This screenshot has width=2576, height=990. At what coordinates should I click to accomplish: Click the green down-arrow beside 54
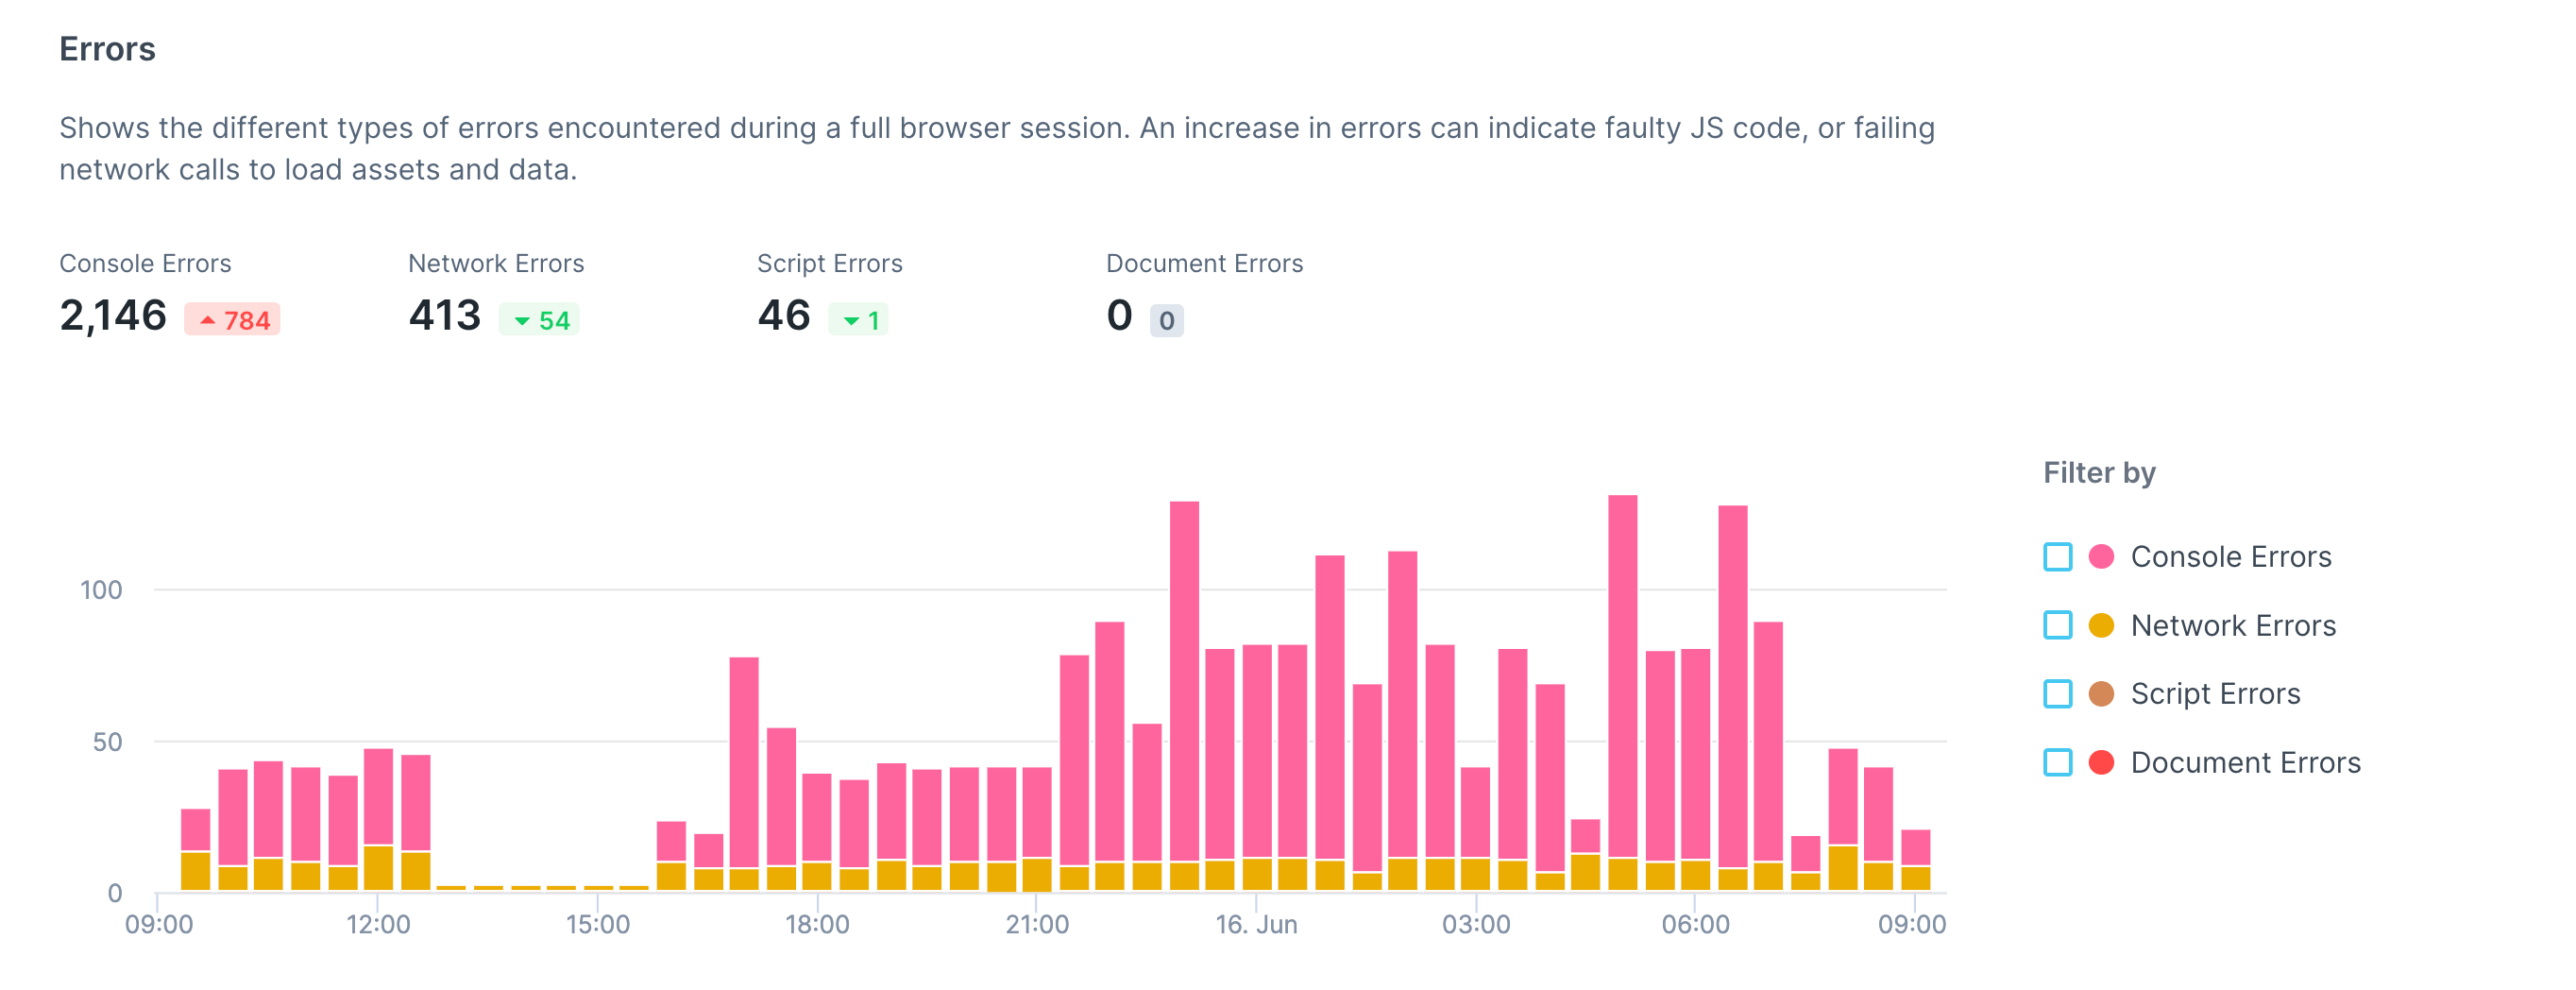pyautogui.click(x=521, y=321)
